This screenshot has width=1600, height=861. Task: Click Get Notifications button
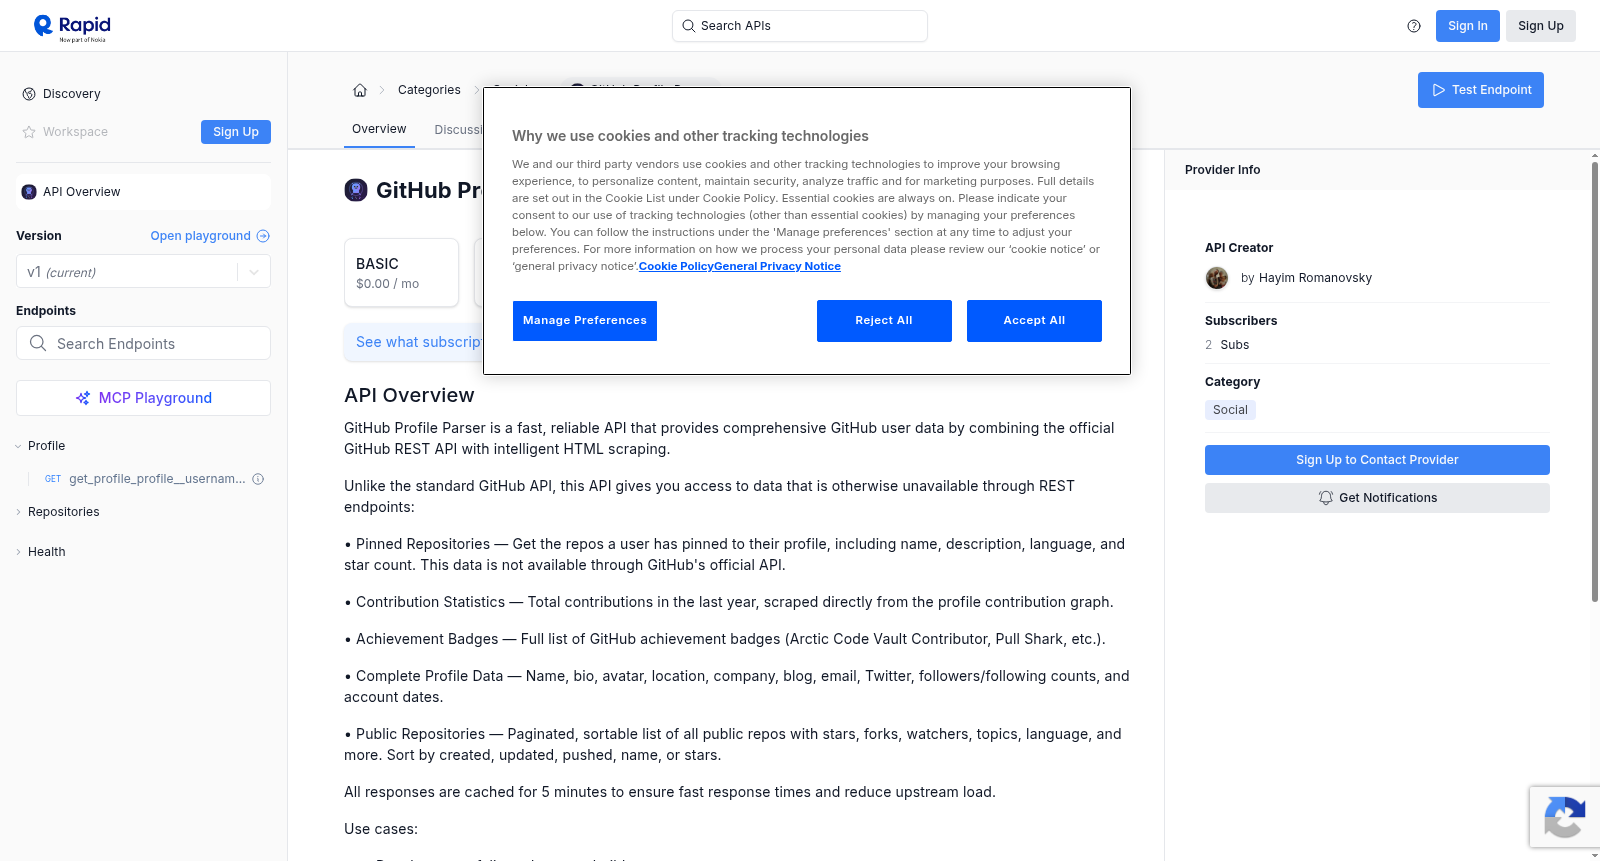(1377, 498)
